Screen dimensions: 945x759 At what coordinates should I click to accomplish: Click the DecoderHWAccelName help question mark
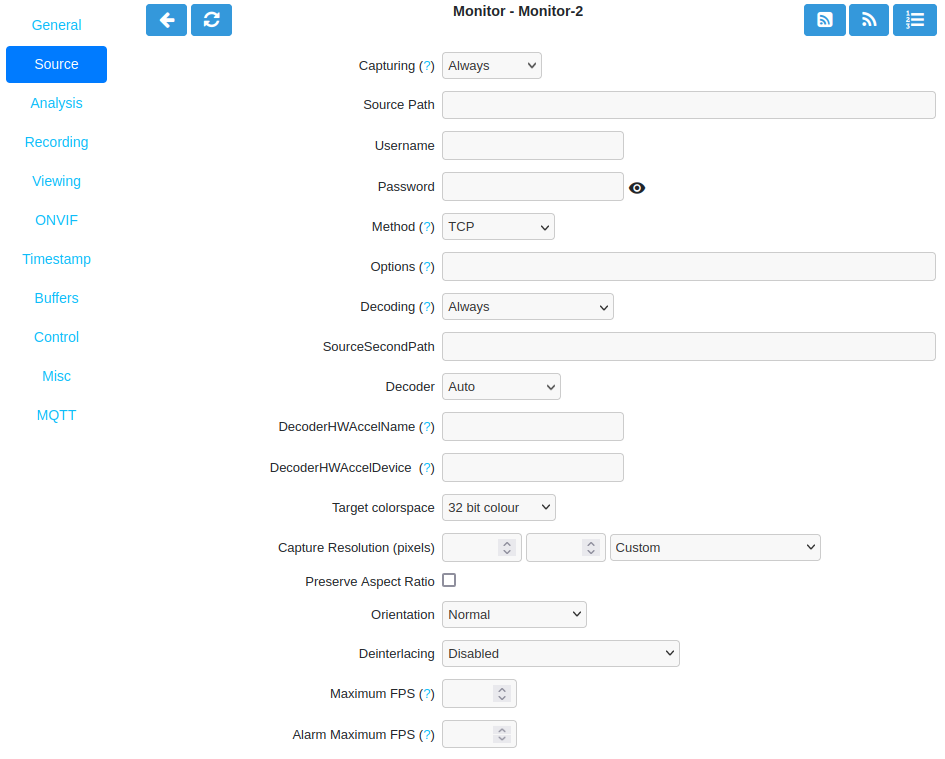point(427,427)
